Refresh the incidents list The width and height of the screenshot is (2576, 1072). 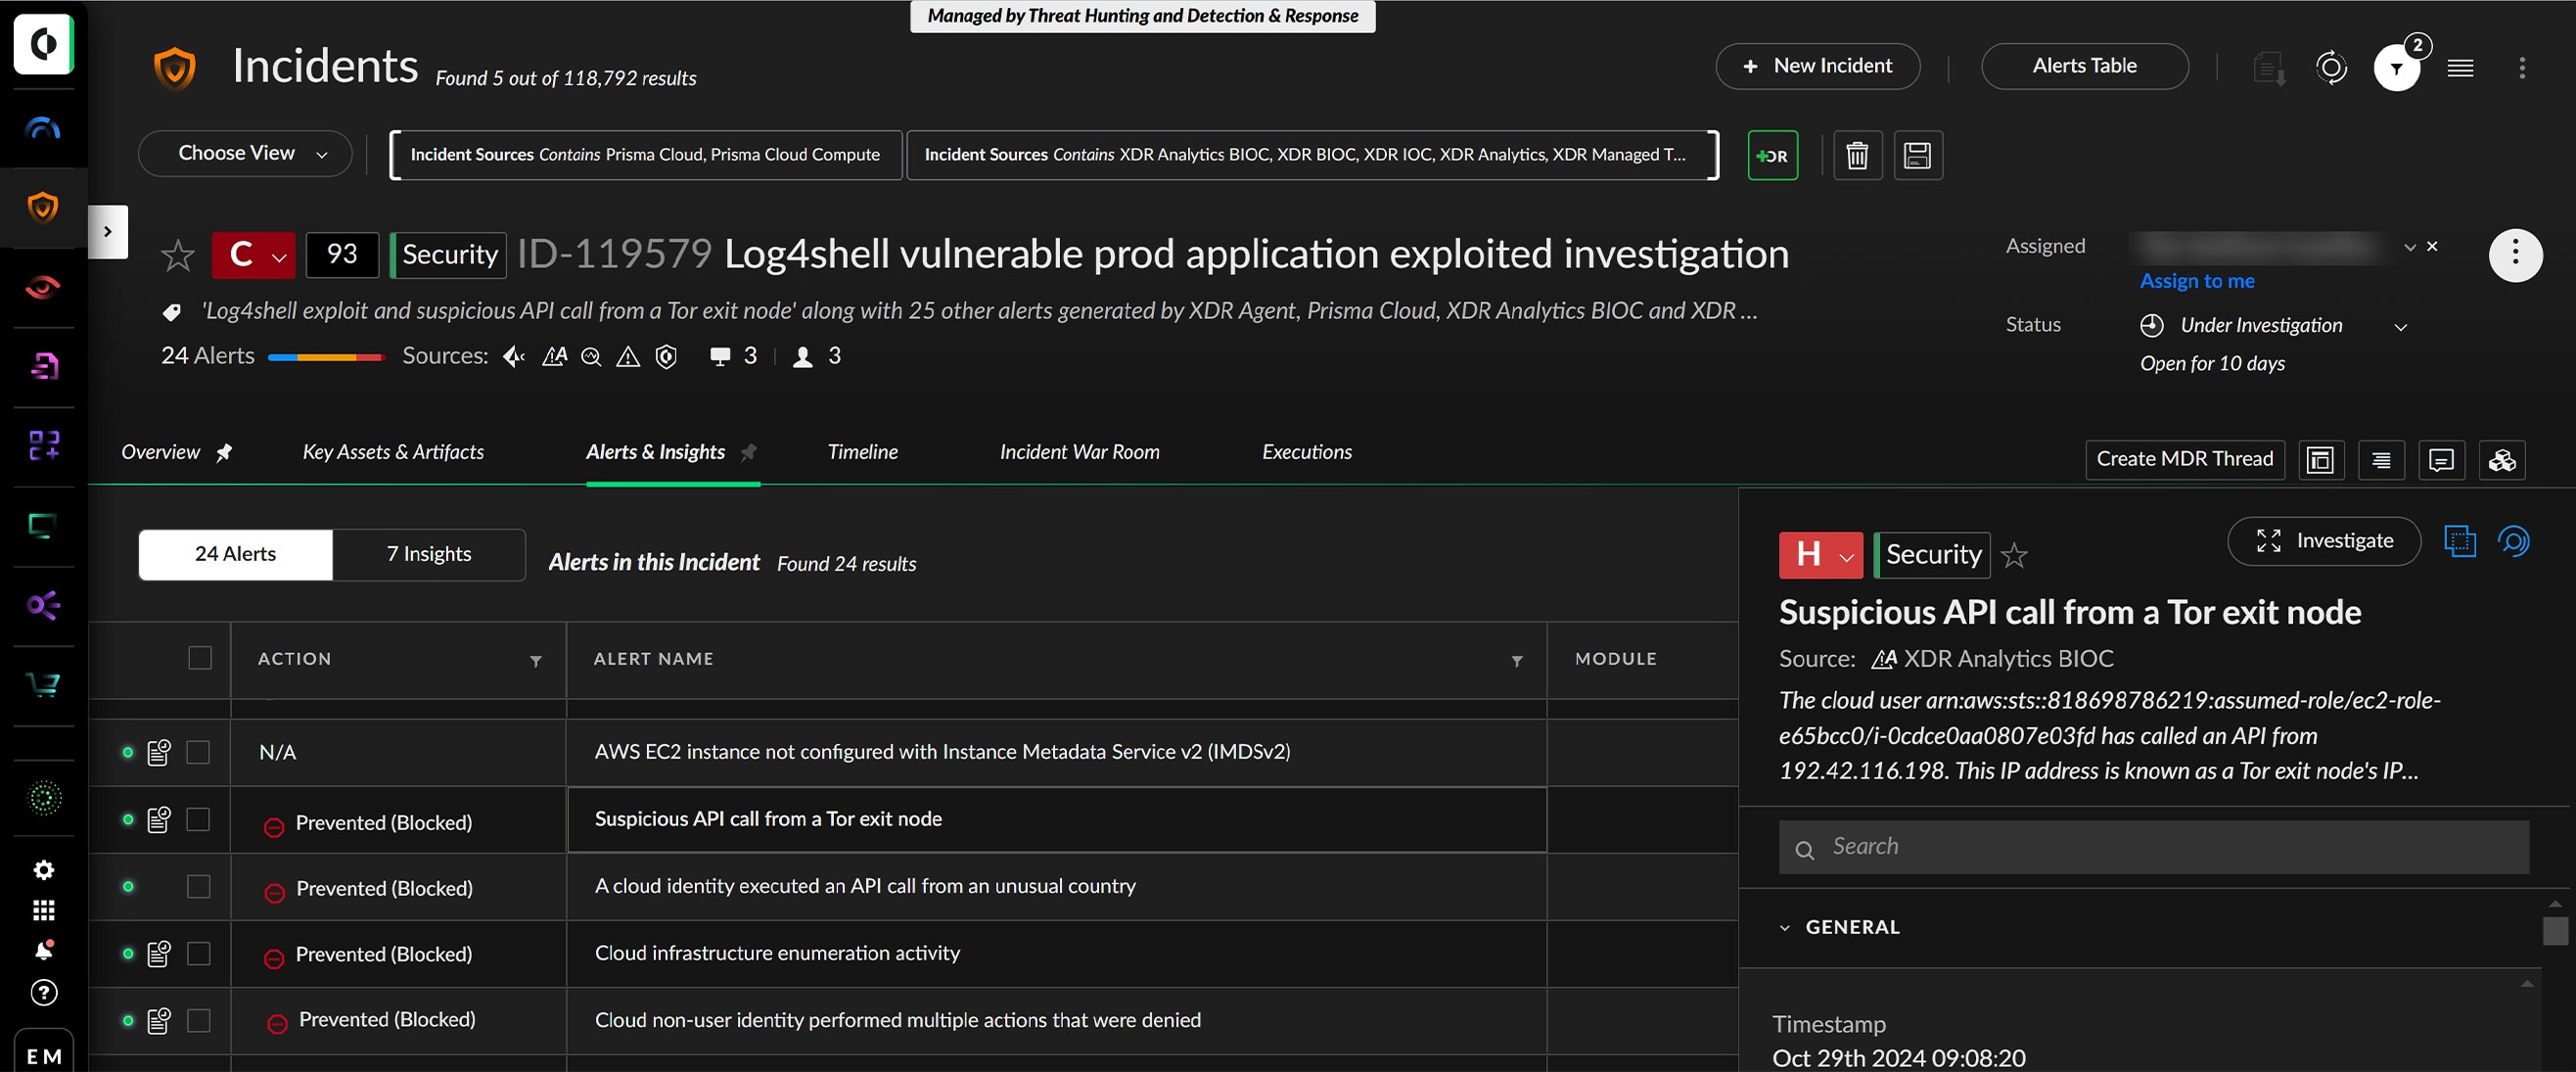tap(2331, 67)
